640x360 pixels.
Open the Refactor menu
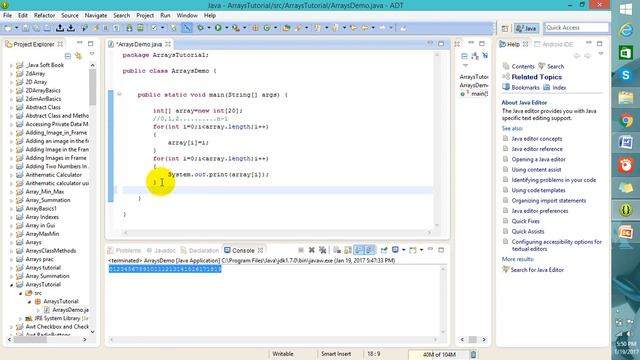[x=44, y=16]
